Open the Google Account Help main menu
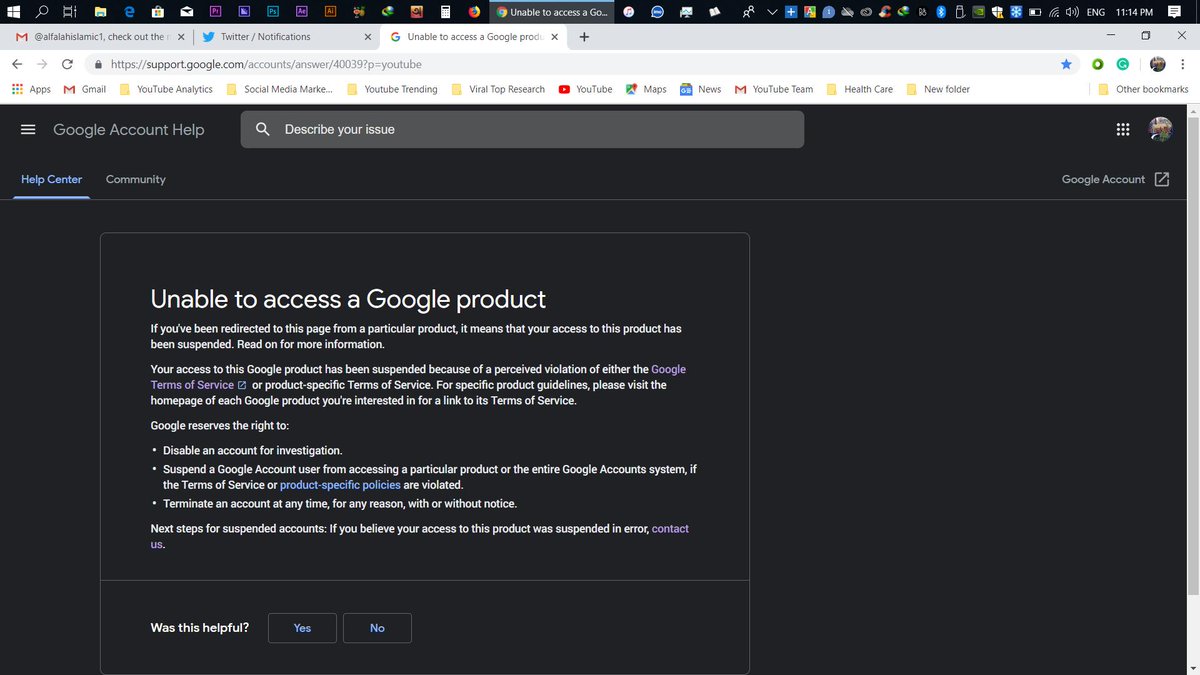1200x675 pixels. pyautogui.click(x=28, y=130)
